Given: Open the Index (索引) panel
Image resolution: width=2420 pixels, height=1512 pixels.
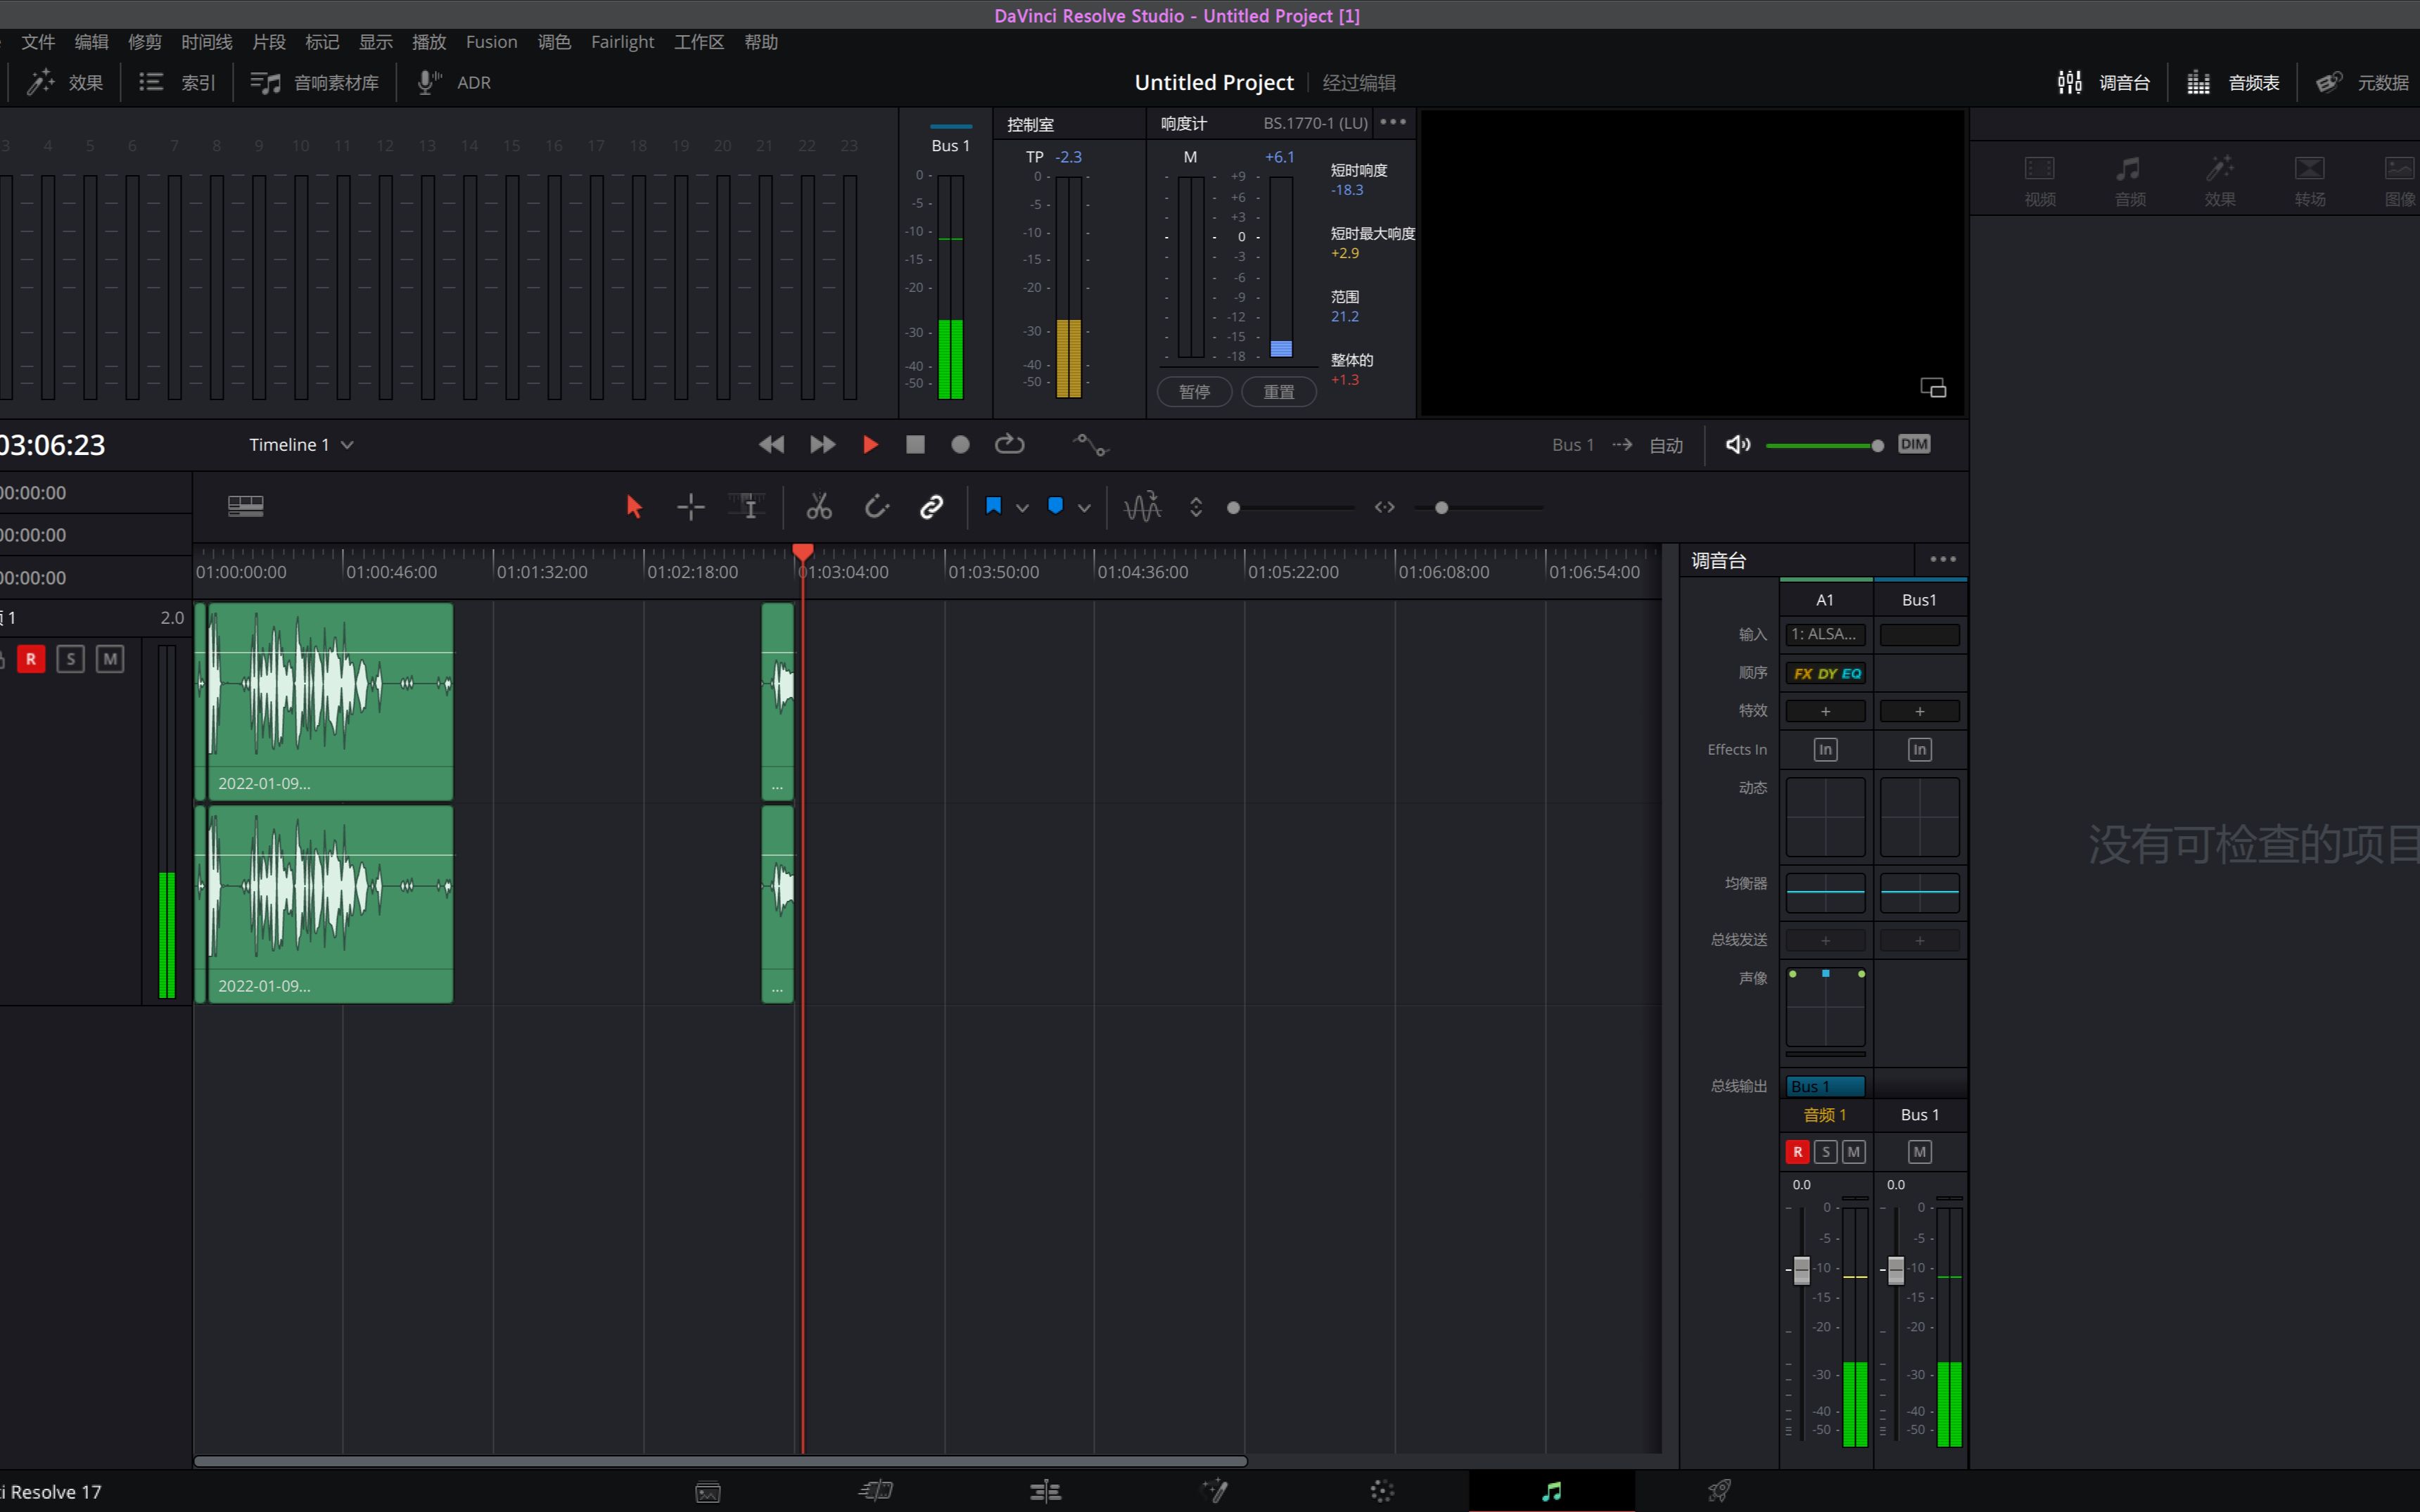Looking at the screenshot, I should coord(177,82).
